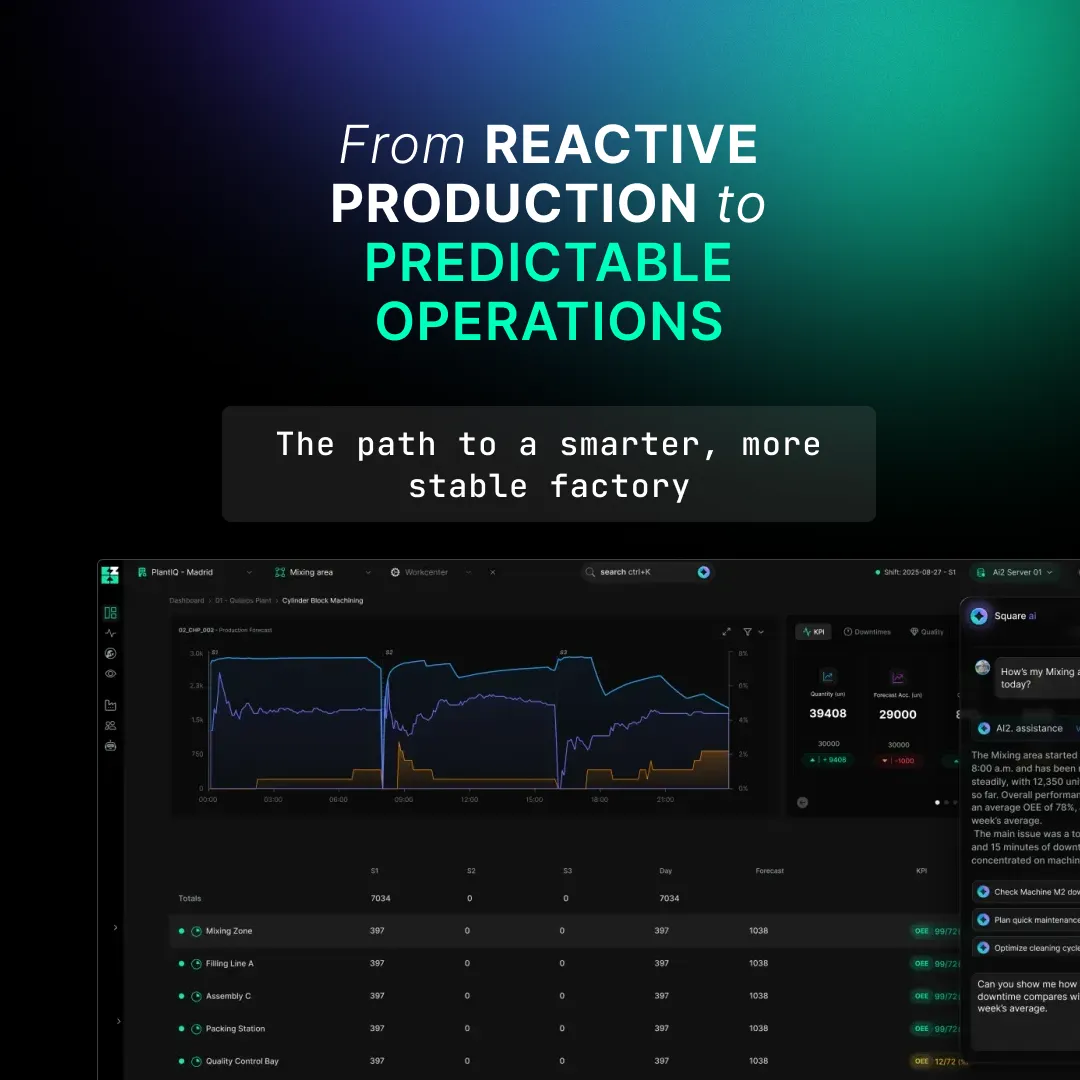Click the Totals S1 value 7034
The height and width of the screenshot is (1080, 1080).
[x=380, y=898]
